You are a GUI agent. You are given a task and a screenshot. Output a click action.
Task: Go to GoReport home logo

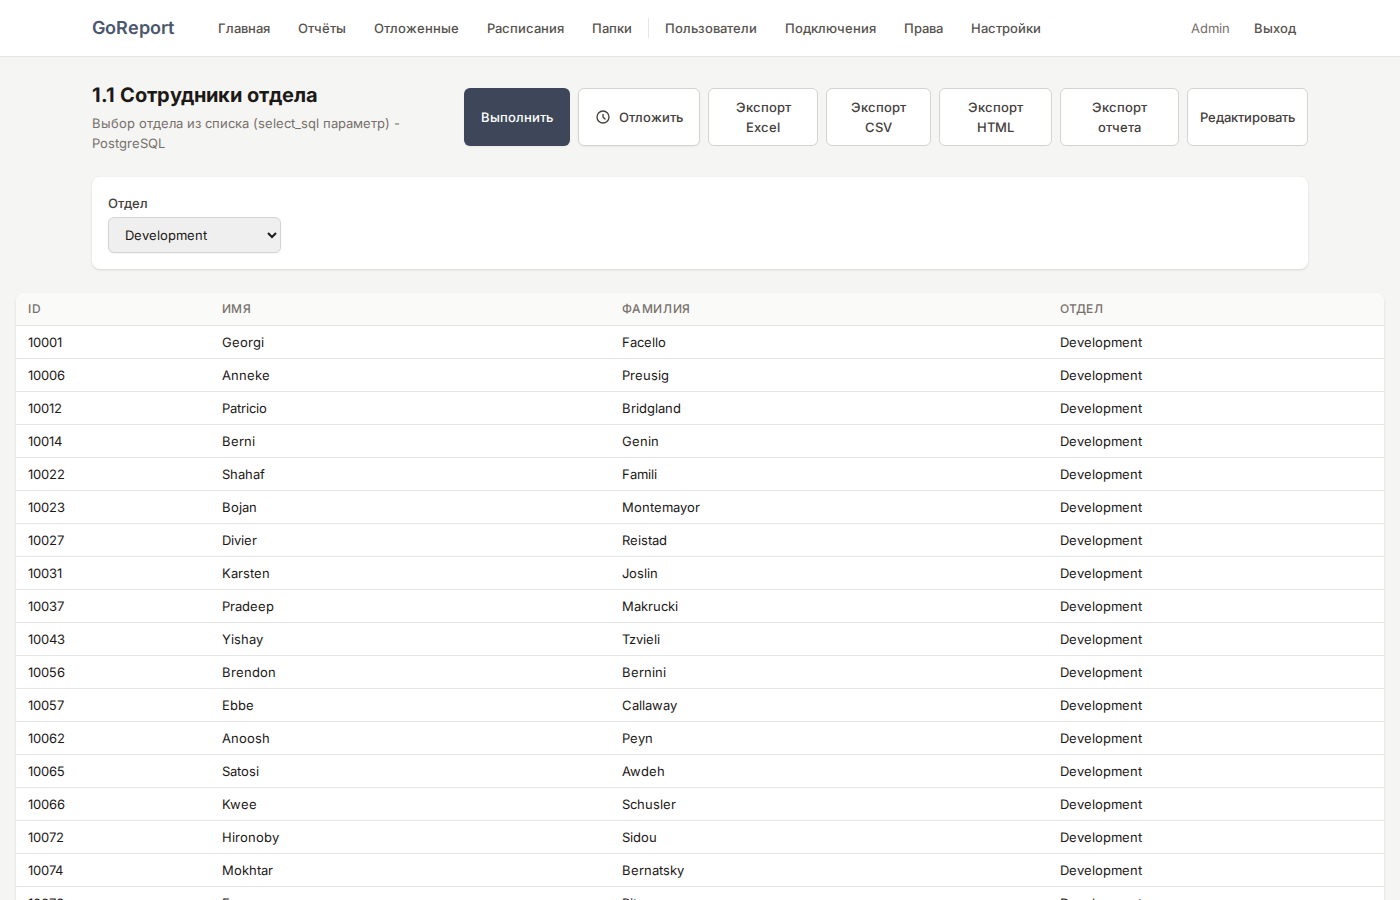click(133, 28)
